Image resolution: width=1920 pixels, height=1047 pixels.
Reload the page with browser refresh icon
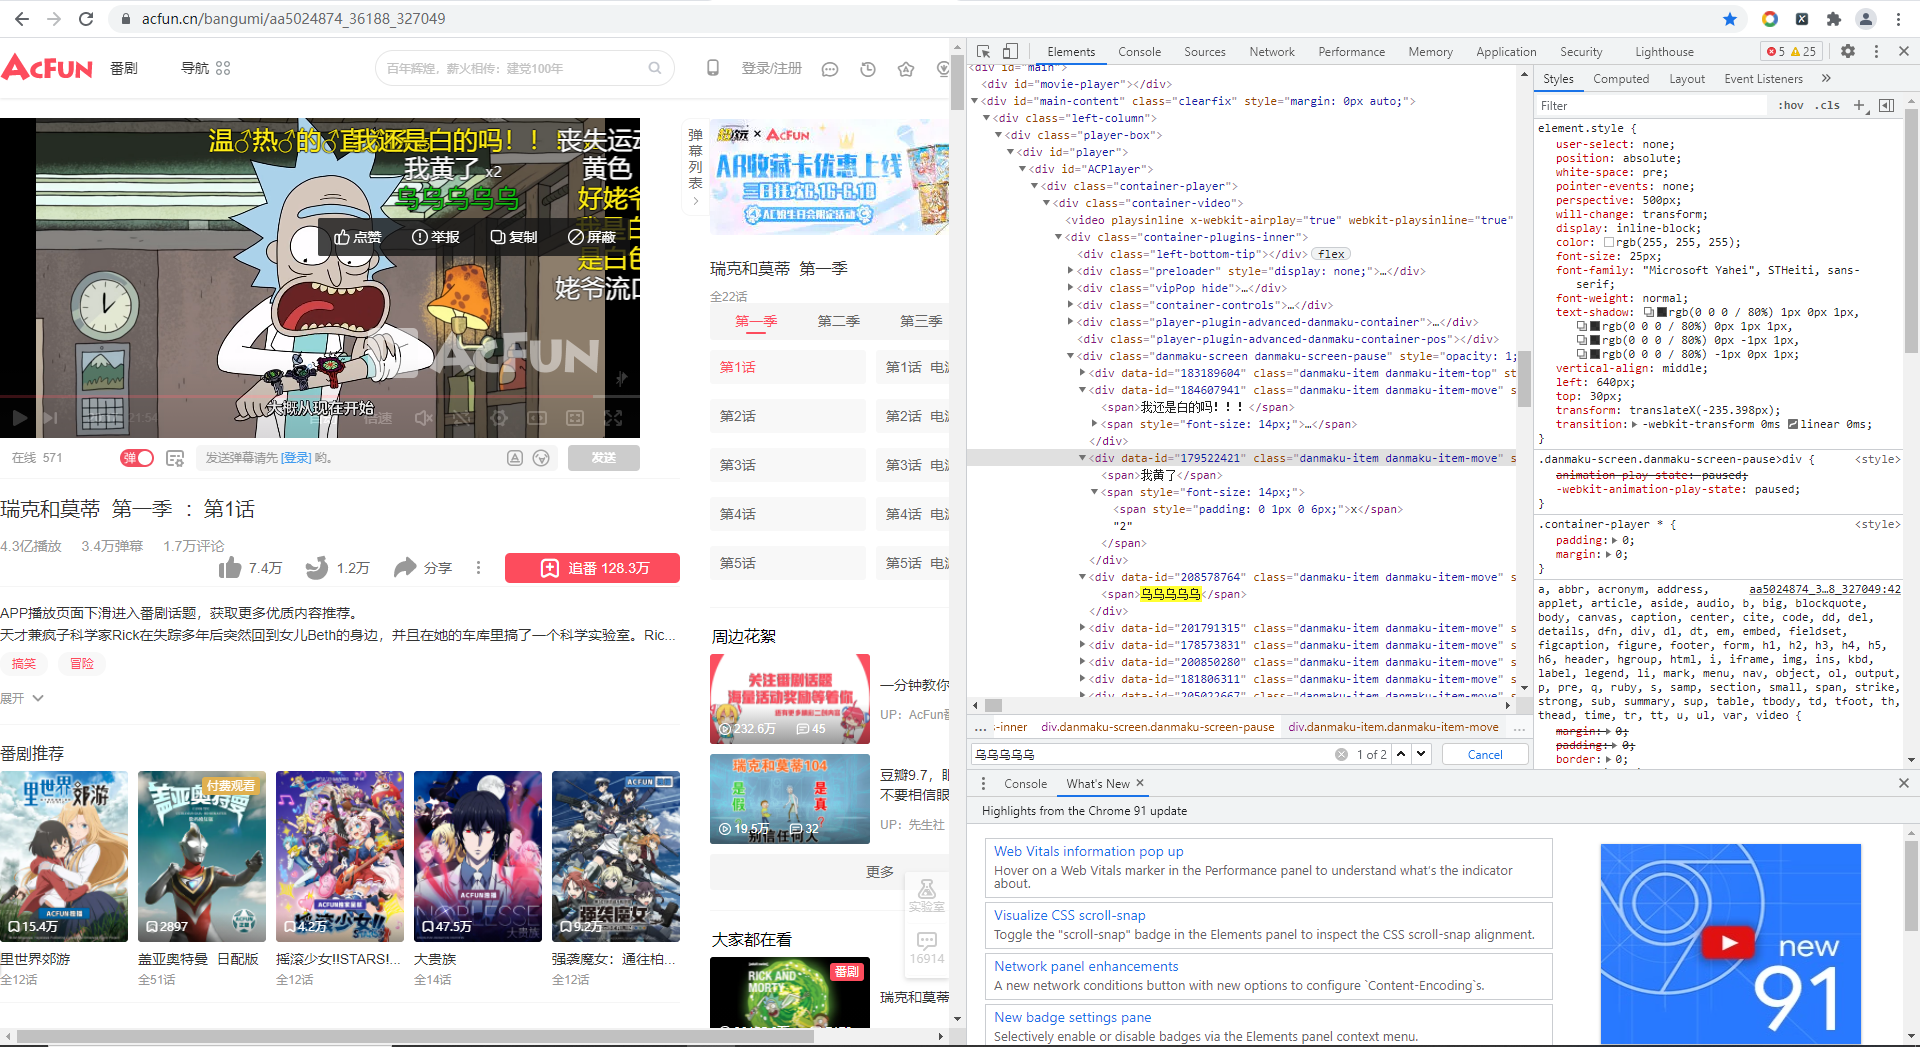coord(86,19)
